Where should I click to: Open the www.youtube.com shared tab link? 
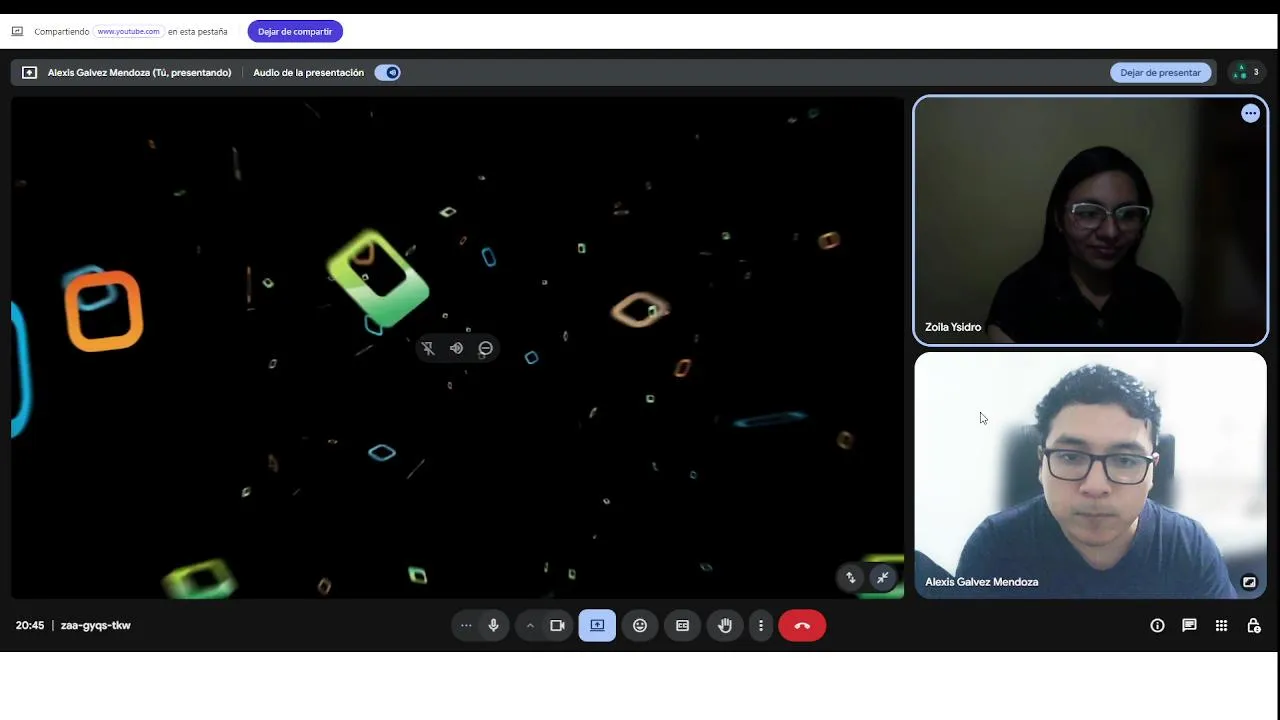[x=128, y=31]
